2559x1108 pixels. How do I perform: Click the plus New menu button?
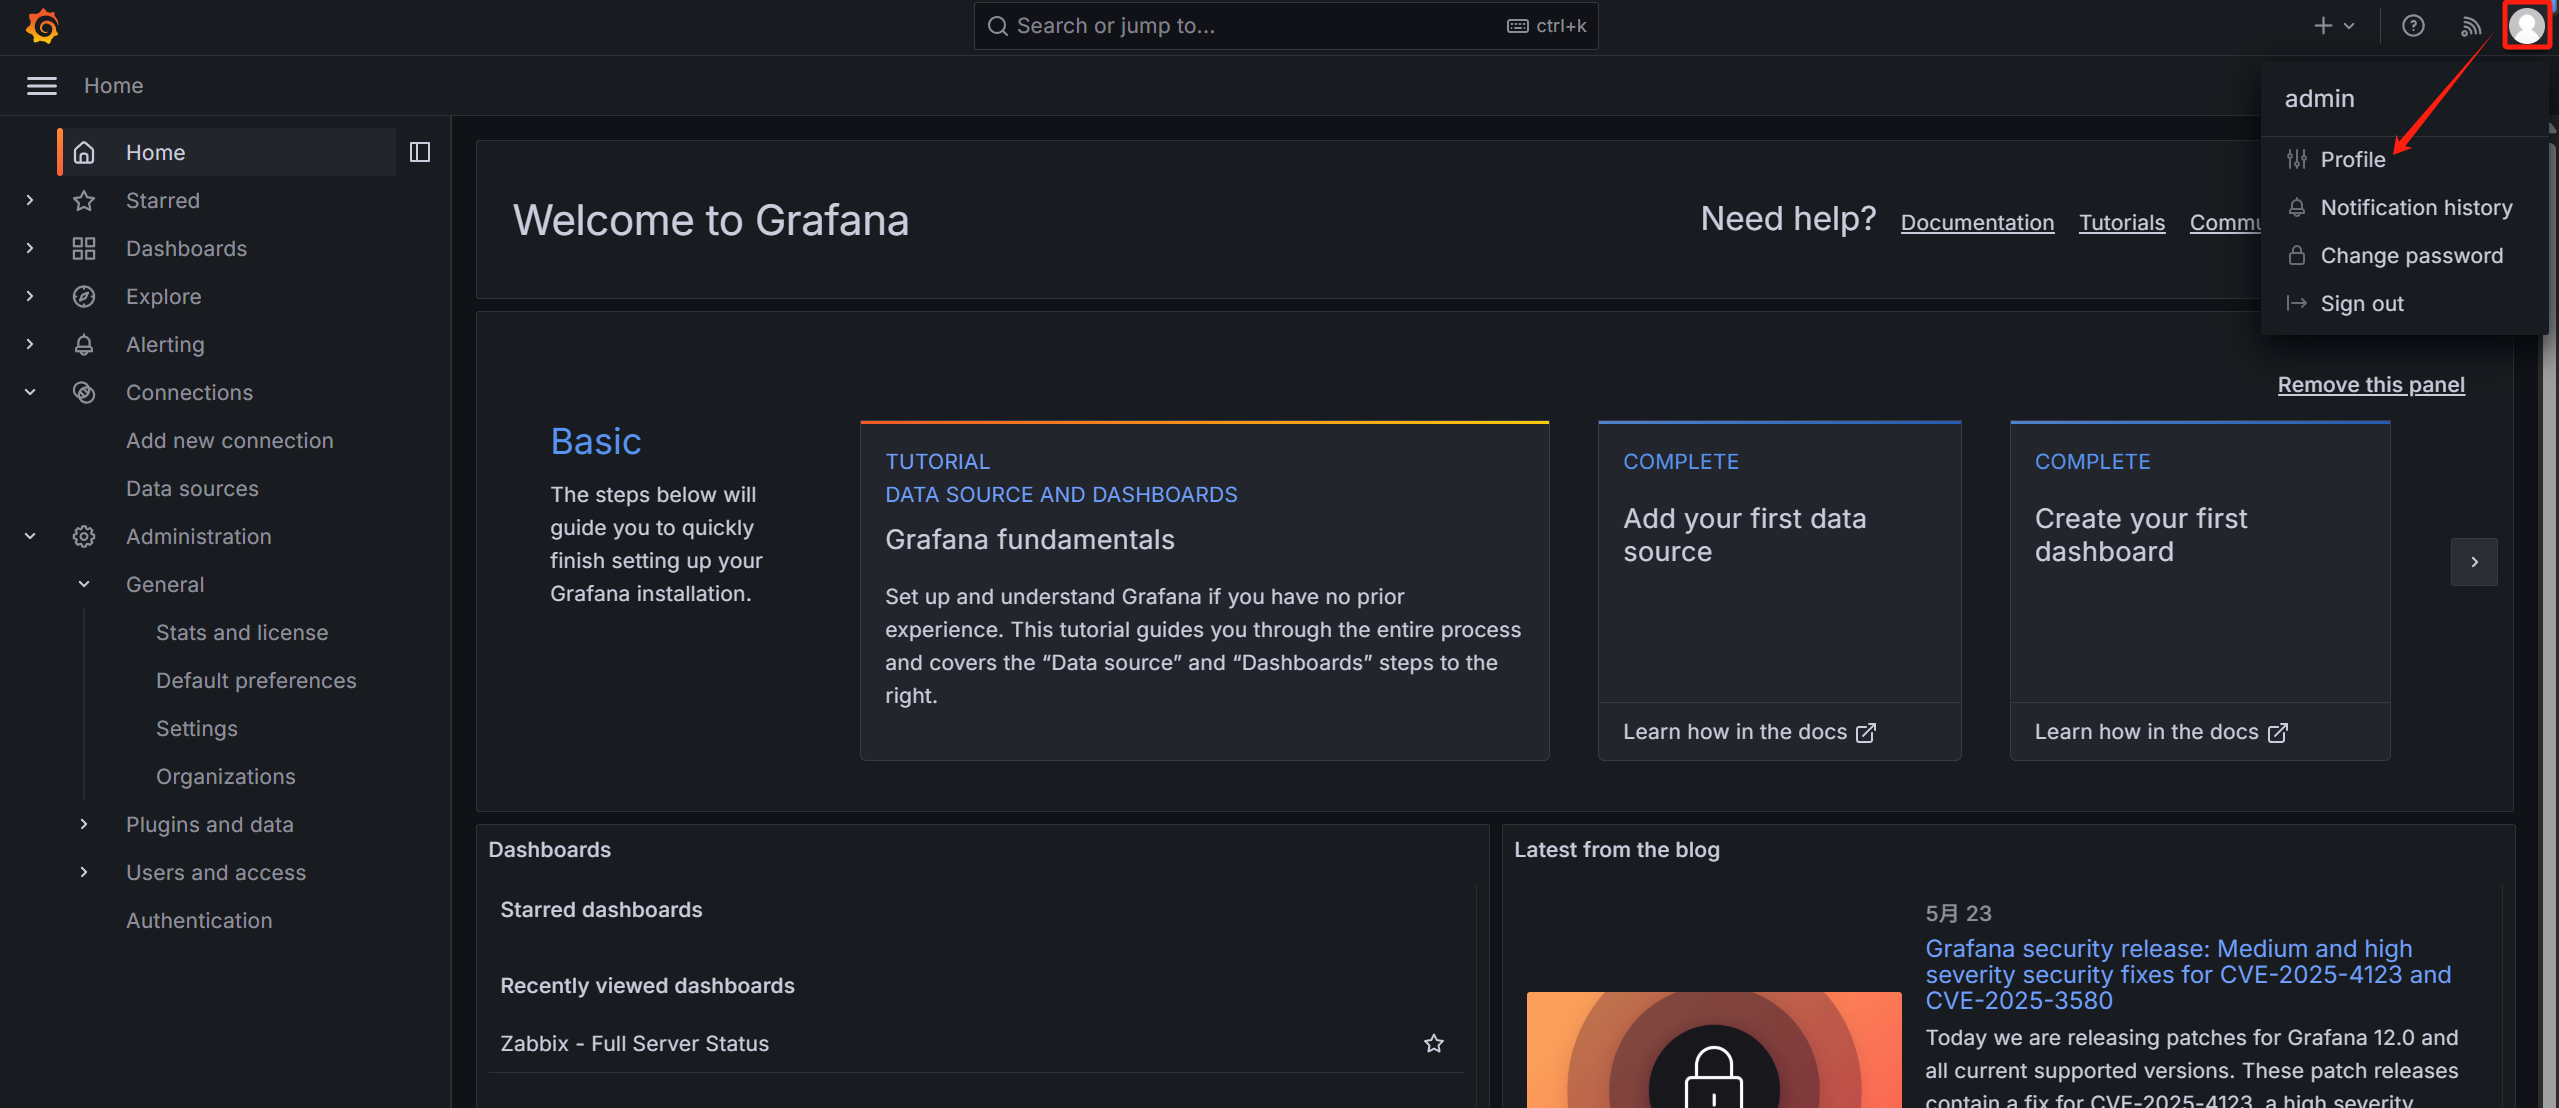(2335, 26)
